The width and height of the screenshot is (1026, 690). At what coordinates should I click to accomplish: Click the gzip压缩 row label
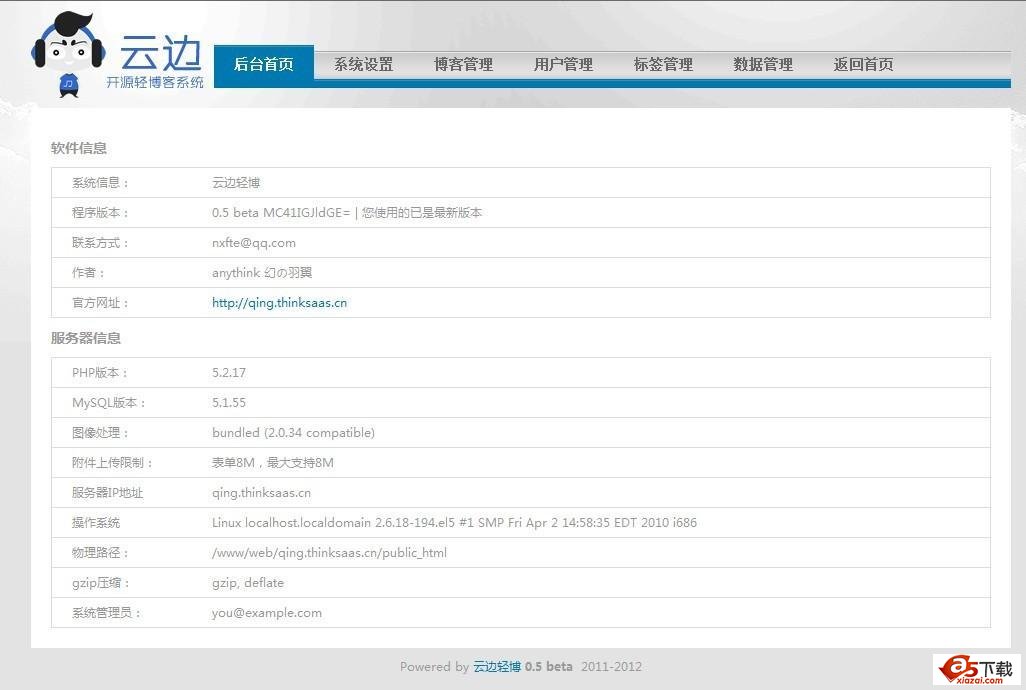pyautogui.click(x=101, y=583)
